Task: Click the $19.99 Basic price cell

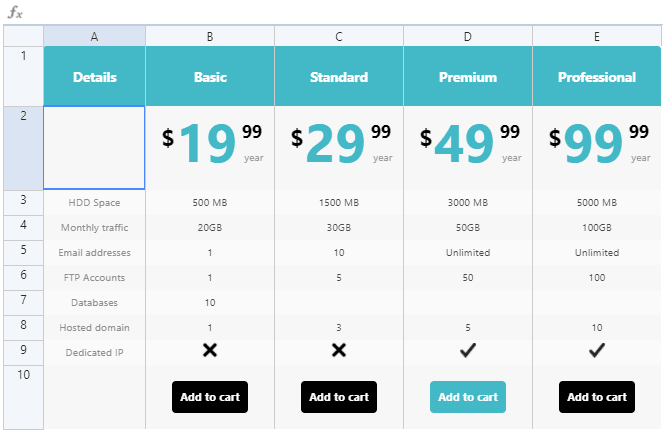Action: (210, 147)
